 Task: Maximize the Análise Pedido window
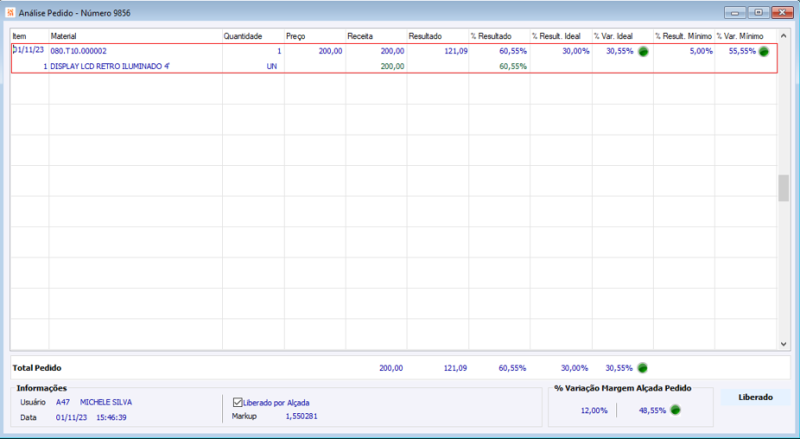pyautogui.click(x=759, y=13)
